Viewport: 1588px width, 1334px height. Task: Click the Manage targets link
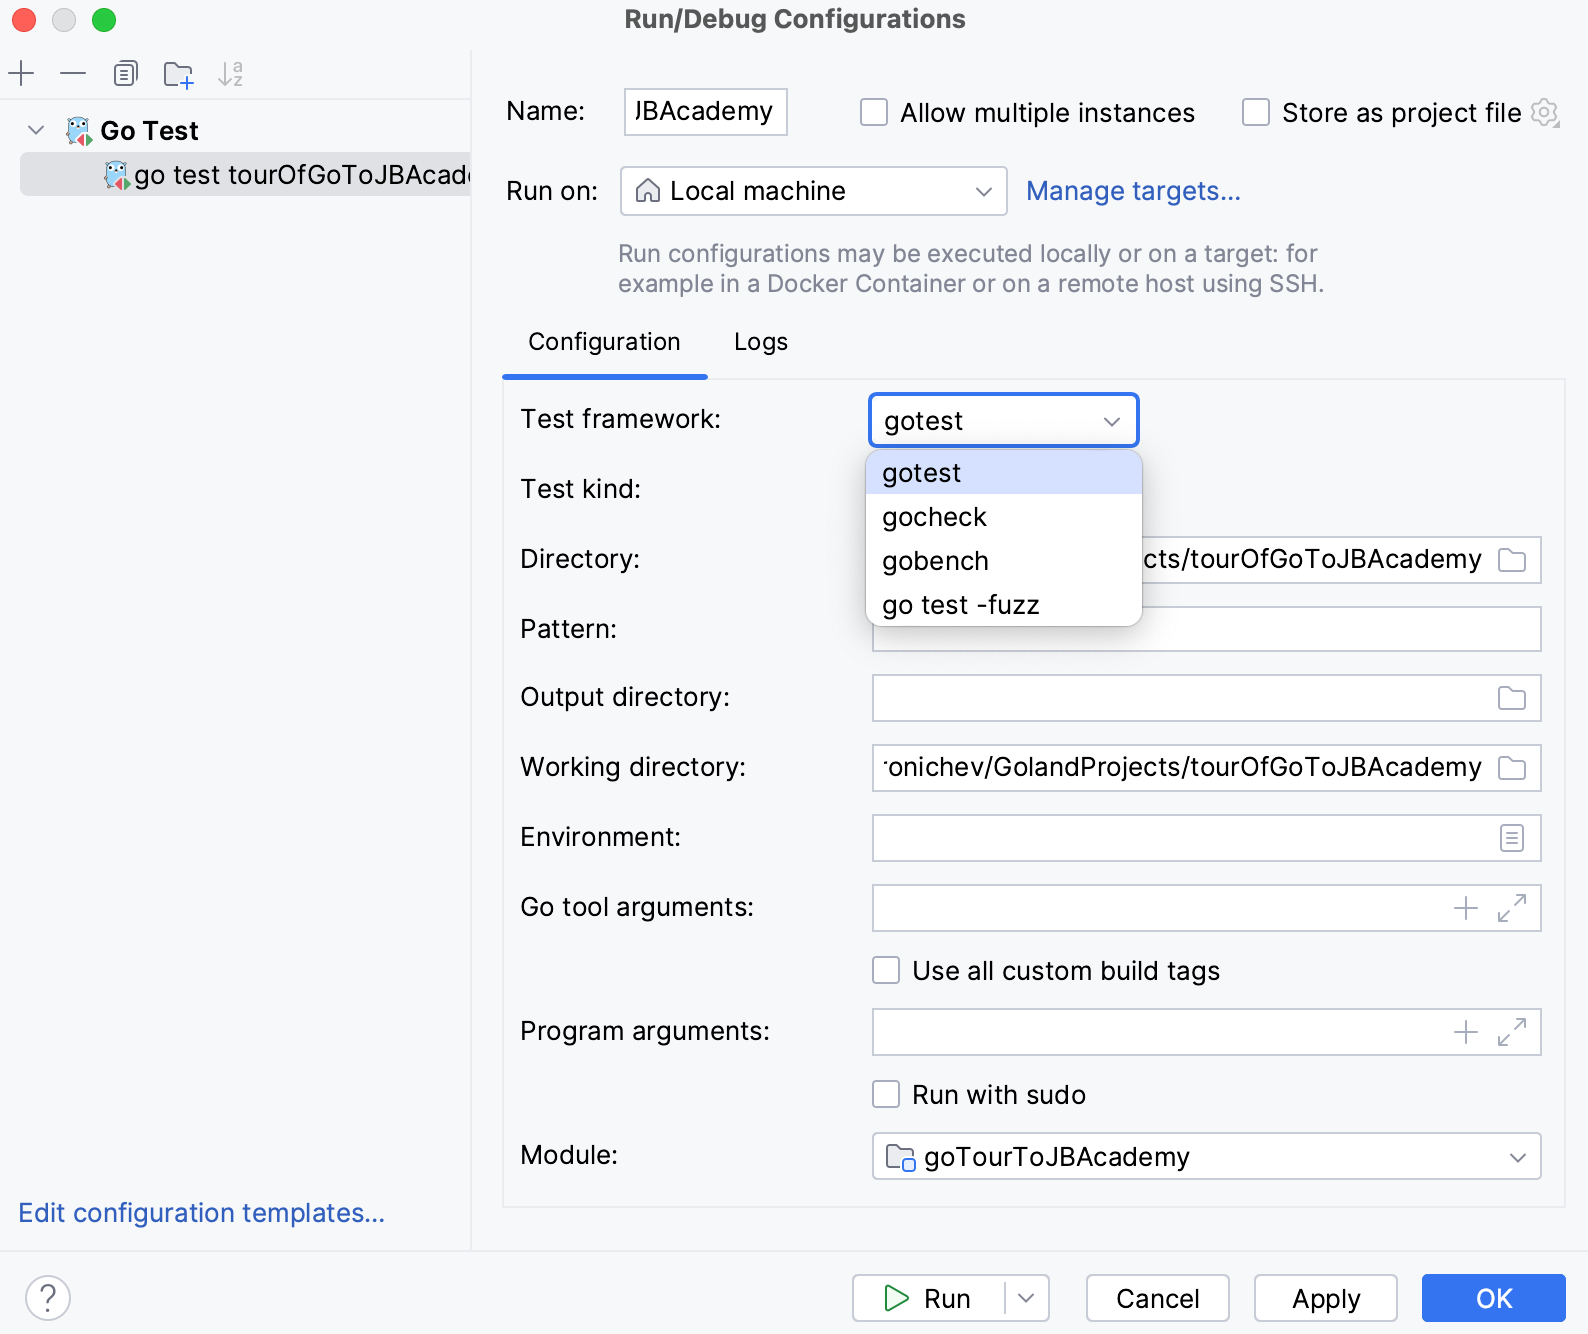(1133, 191)
